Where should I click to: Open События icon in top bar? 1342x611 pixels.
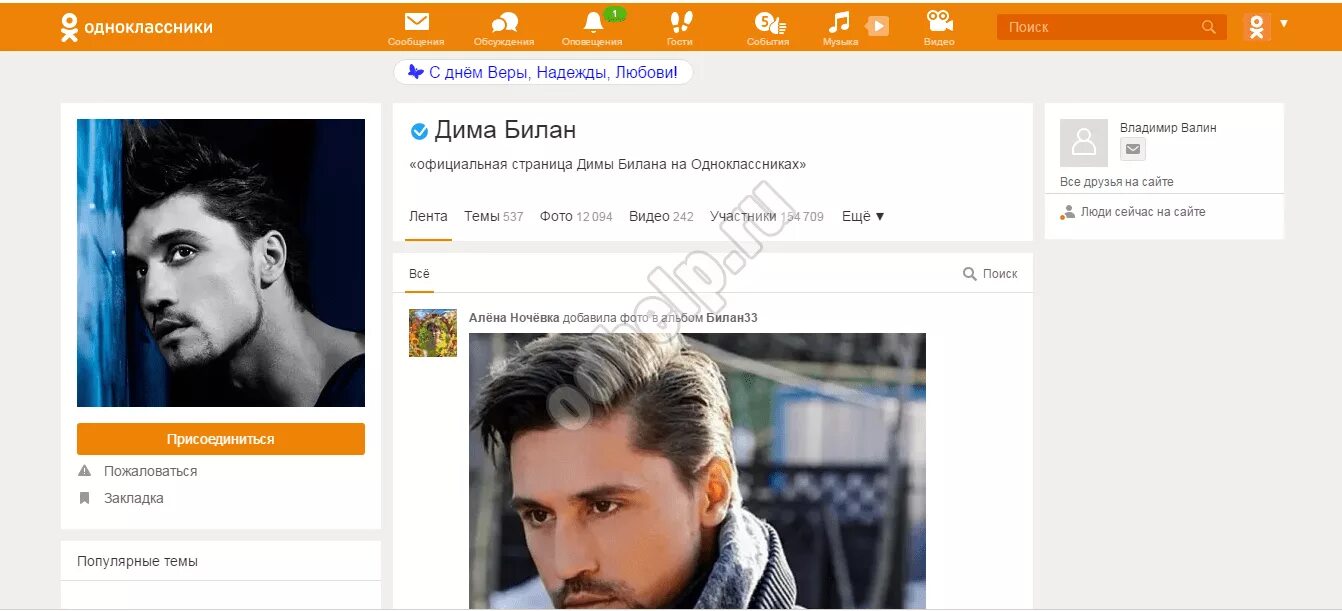coord(768,22)
